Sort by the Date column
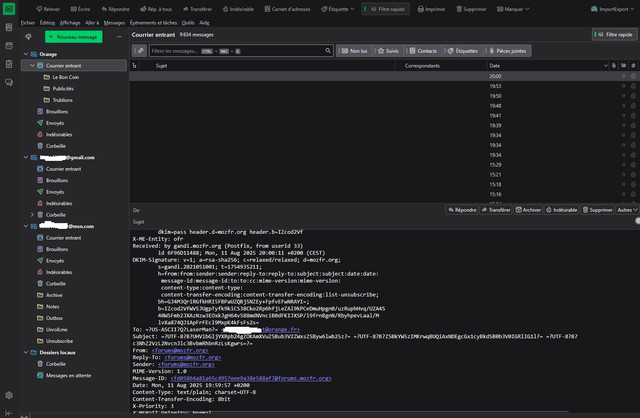The height and width of the screenshot is (418, 640). [x=548, y=65]
